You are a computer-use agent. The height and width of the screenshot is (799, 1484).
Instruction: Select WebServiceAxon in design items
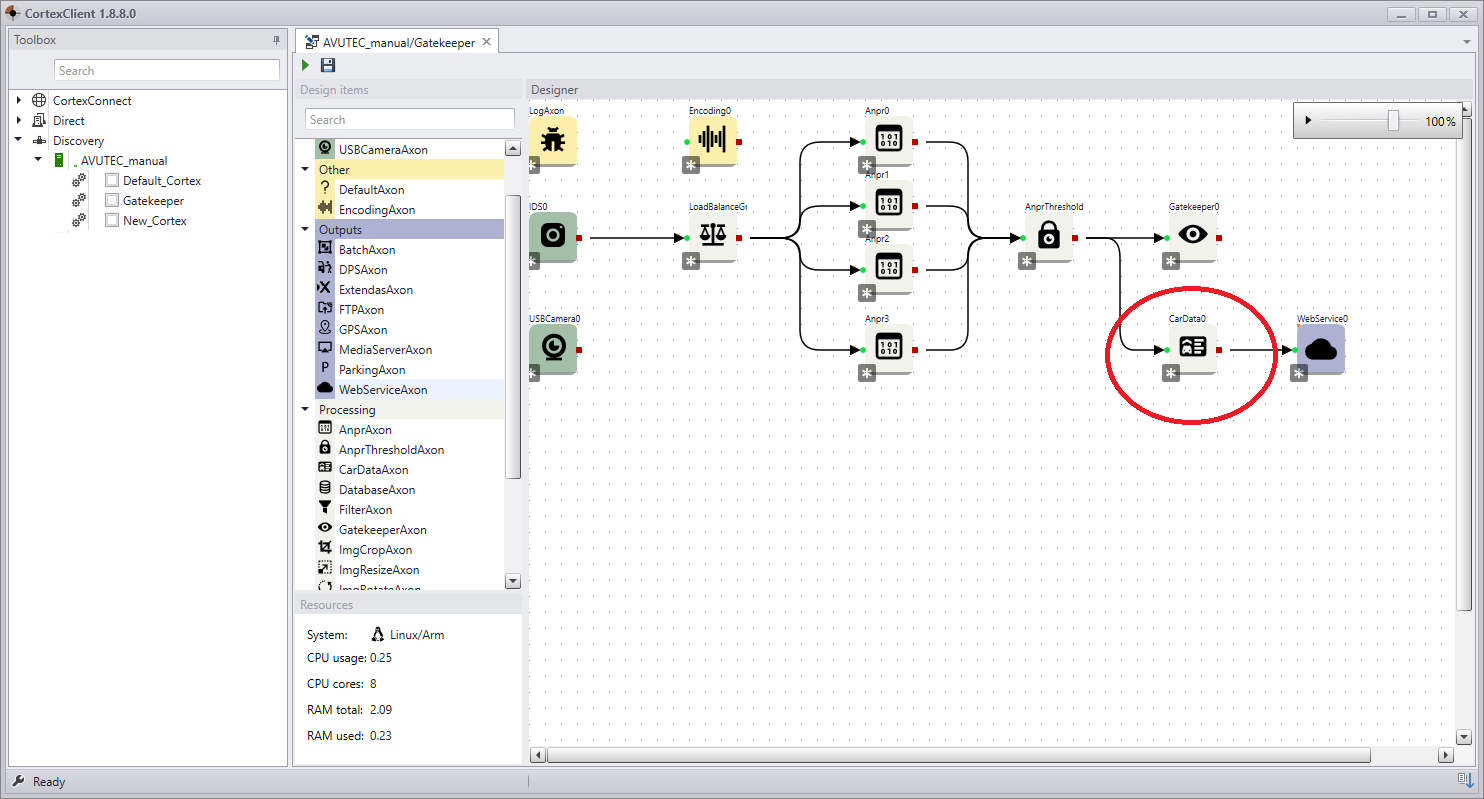[x=383, y=390]
